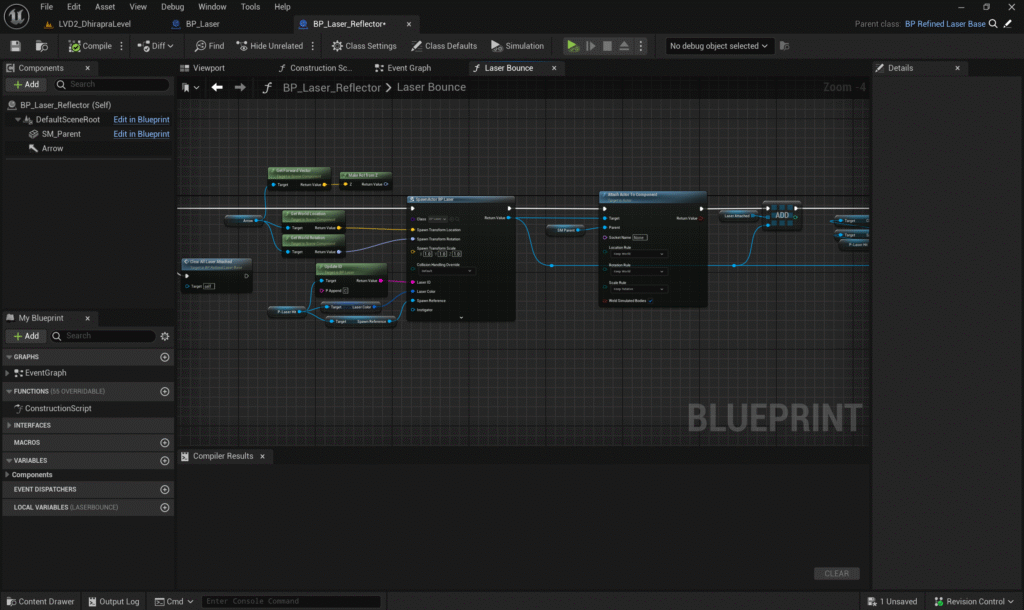Image resolution: width=1024 pixels, height=610 pixels.
Task: Expand the Components variables group
Action: pos(7,475)
